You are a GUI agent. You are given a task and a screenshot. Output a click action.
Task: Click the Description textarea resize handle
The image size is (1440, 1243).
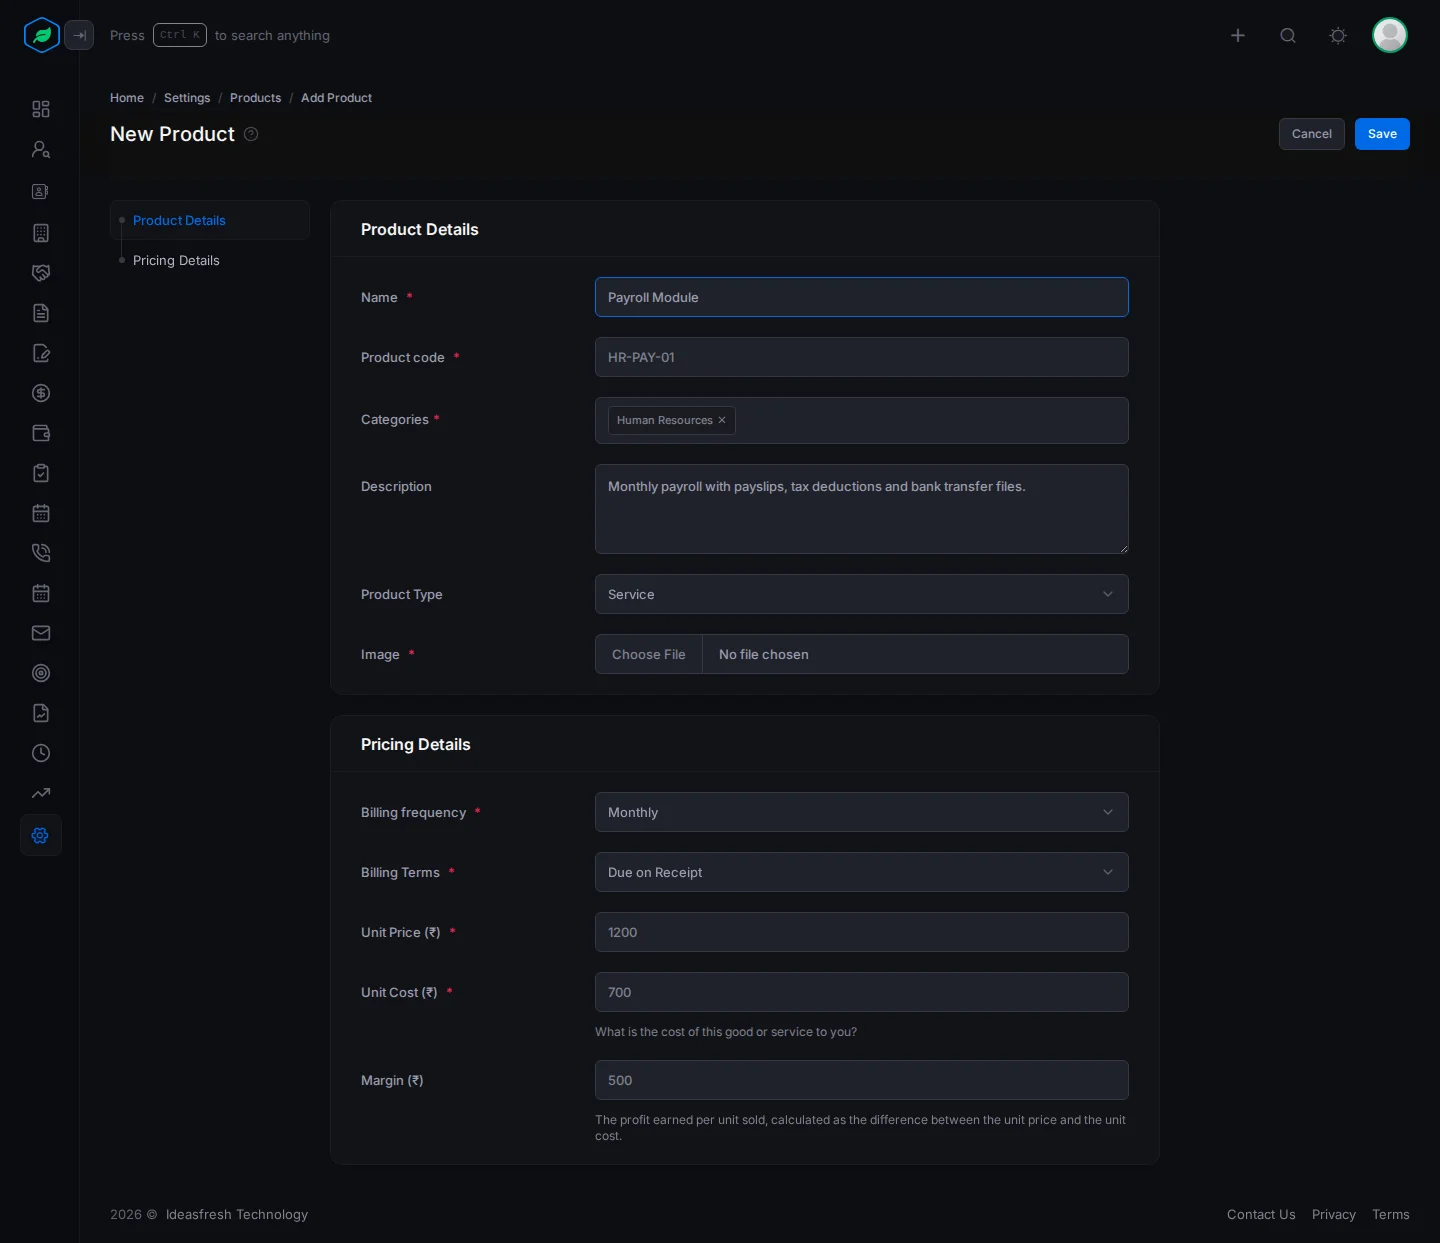pyautogui.click(x=1123, y=548)
